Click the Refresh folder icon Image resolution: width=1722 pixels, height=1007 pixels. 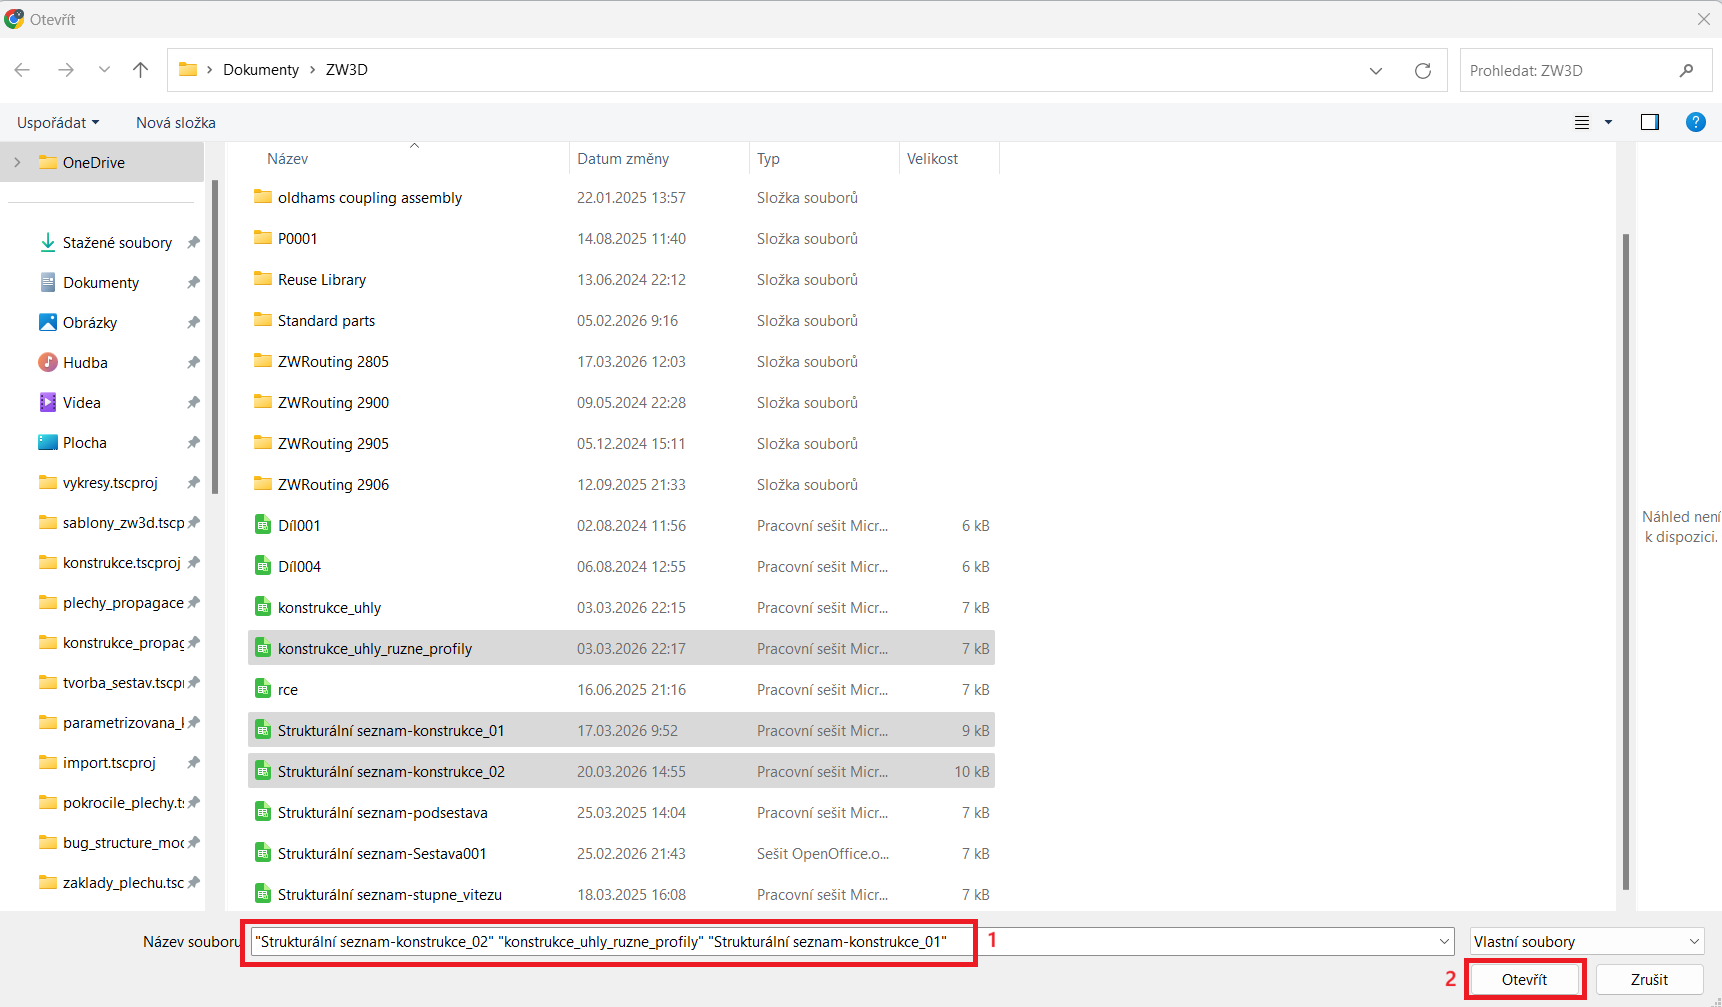(1422, 71)
